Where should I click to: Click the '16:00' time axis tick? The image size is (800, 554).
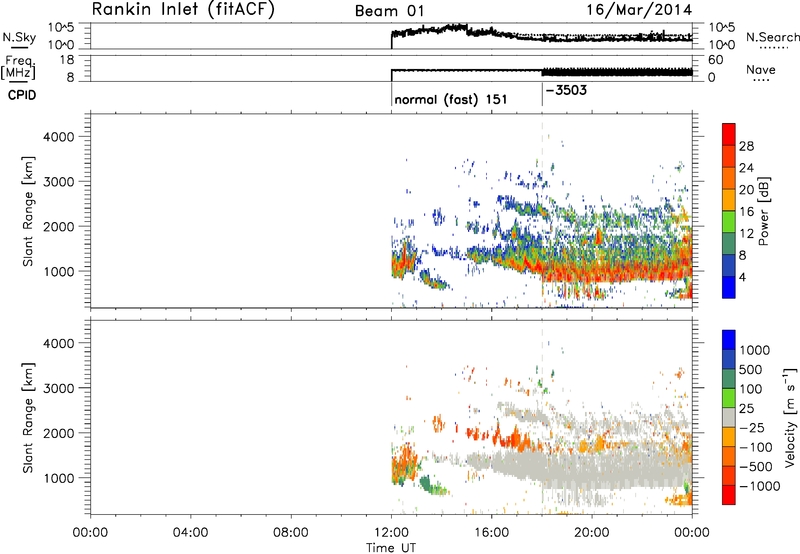point(491,533)
